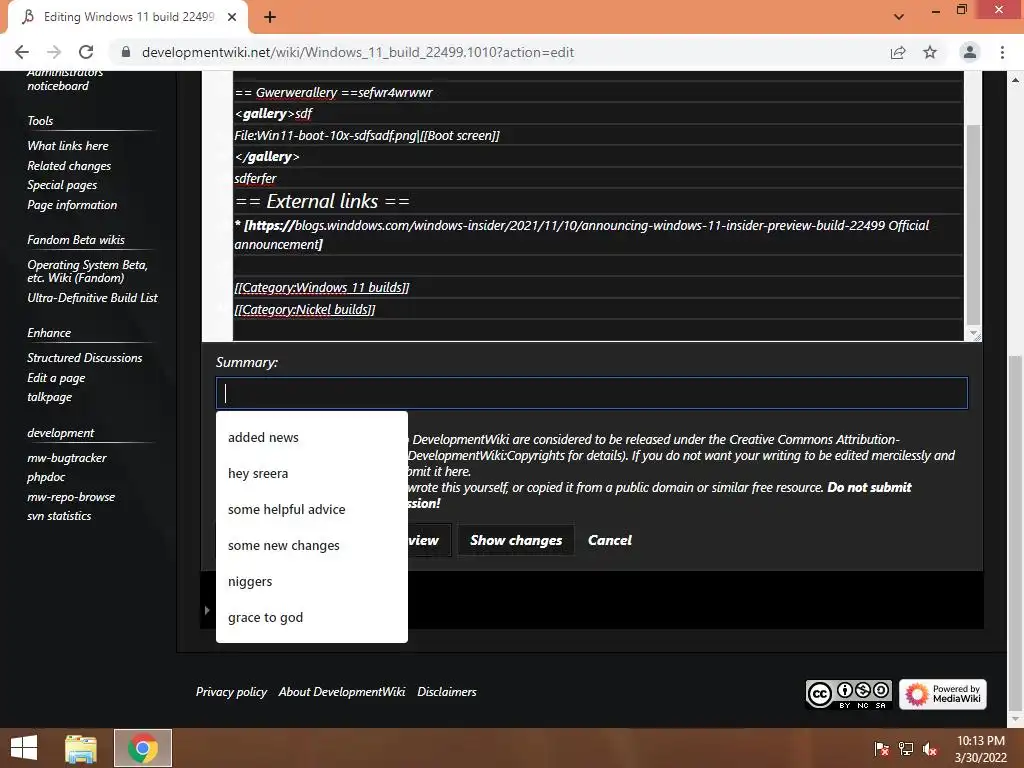This screenshot has width=1024, height=768.
Task: Choose the 'some new changes' suggestion
Action: pos(312,545)
